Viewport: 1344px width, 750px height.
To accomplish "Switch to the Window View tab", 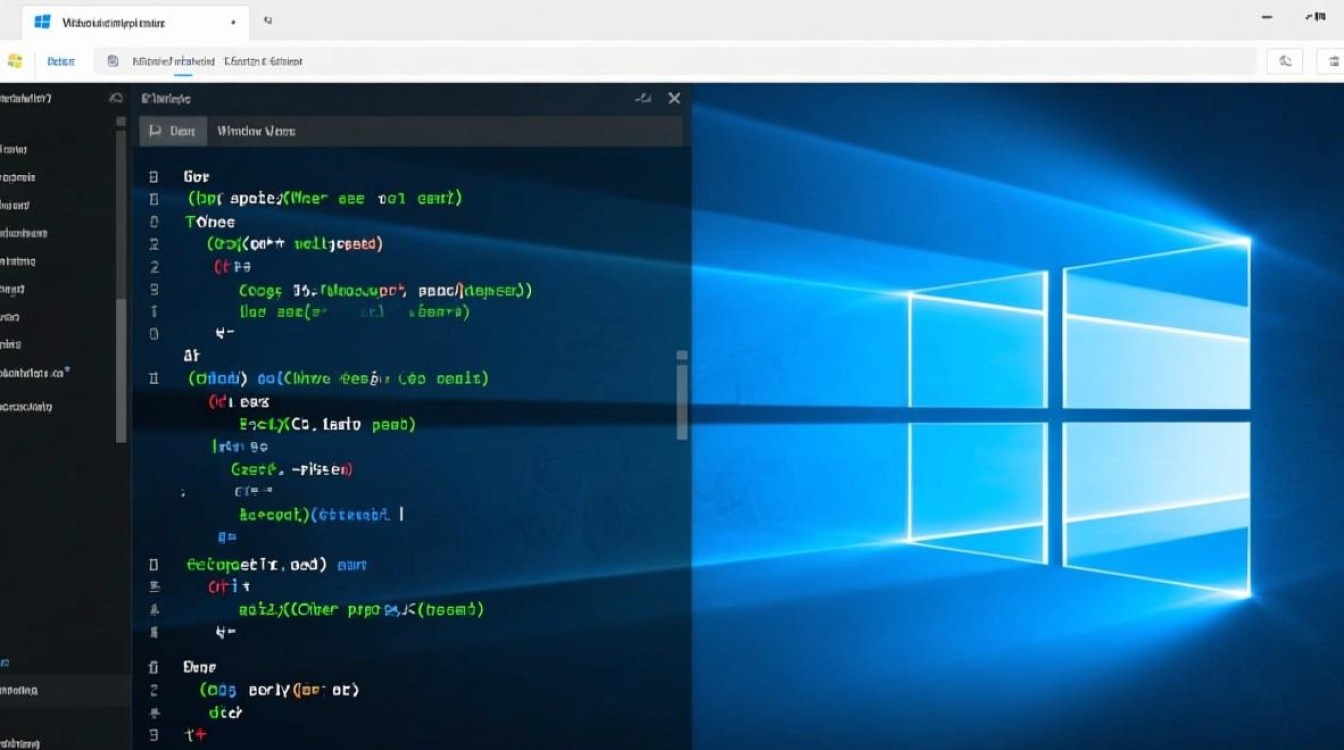I will click(x=257, y=131).
